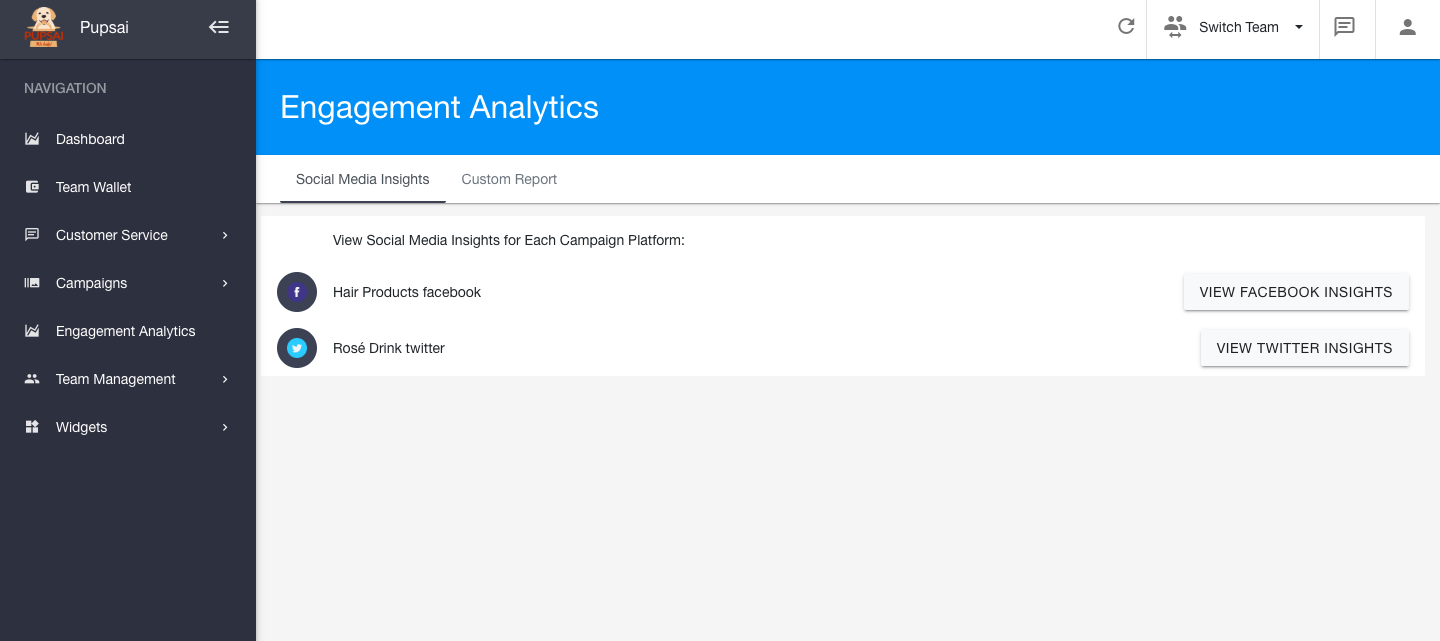The height and width of the screenshot is (641, 1440).
Task: Switch to the Custom Report tab
Action: 509,179
